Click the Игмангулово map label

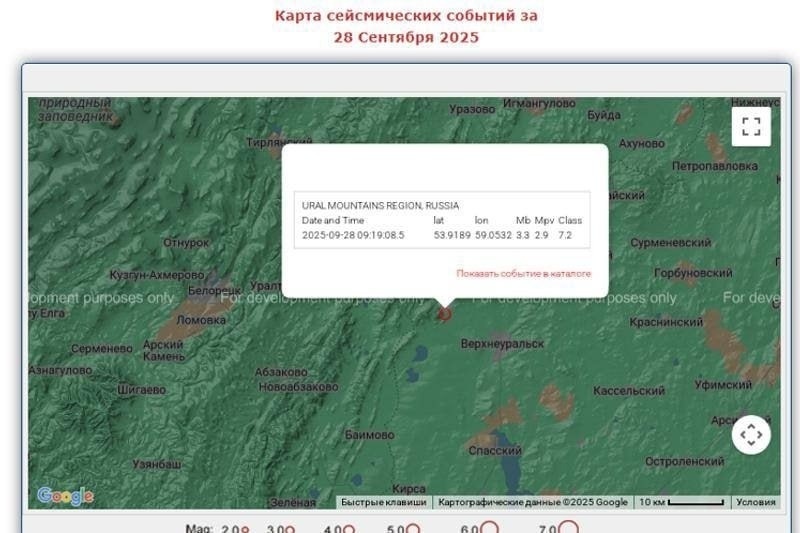coord(539,103)
